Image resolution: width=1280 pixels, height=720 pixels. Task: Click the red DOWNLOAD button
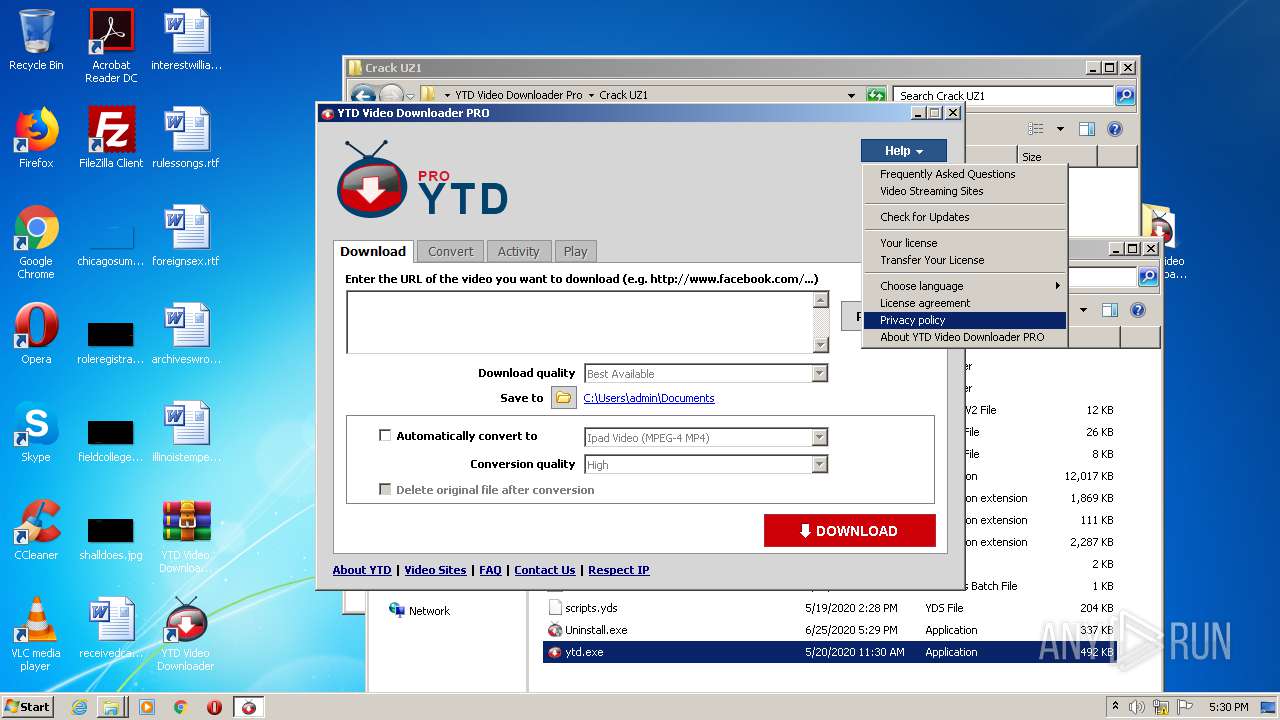[x=849, y=531]
